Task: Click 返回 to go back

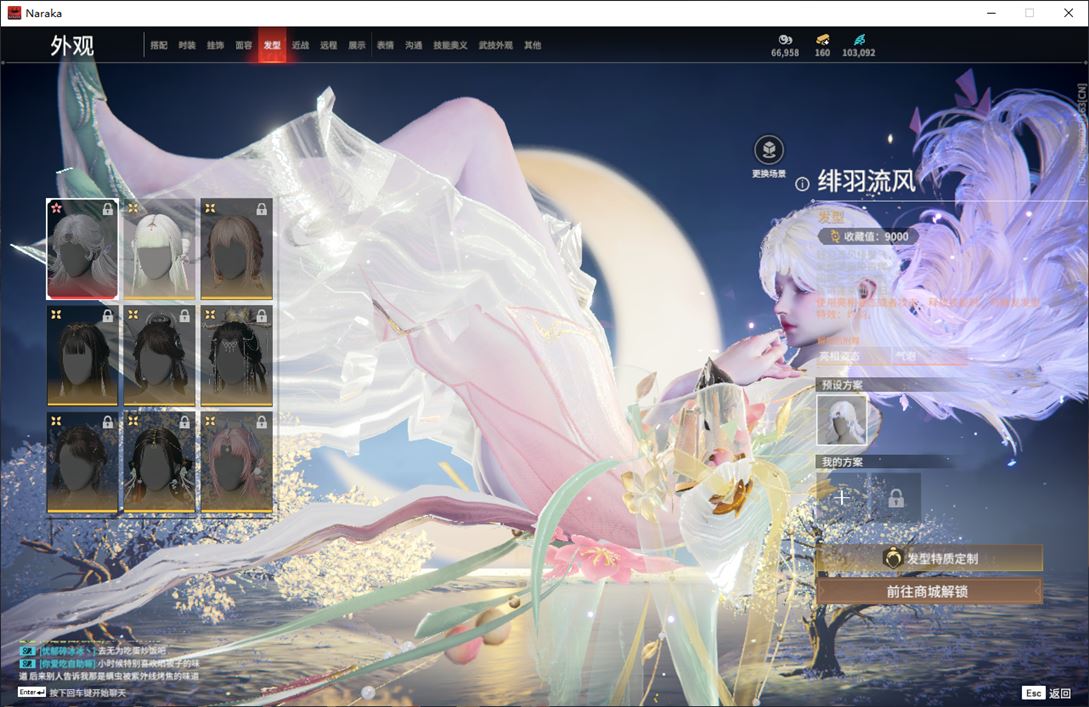Action: coord(1060,693)
